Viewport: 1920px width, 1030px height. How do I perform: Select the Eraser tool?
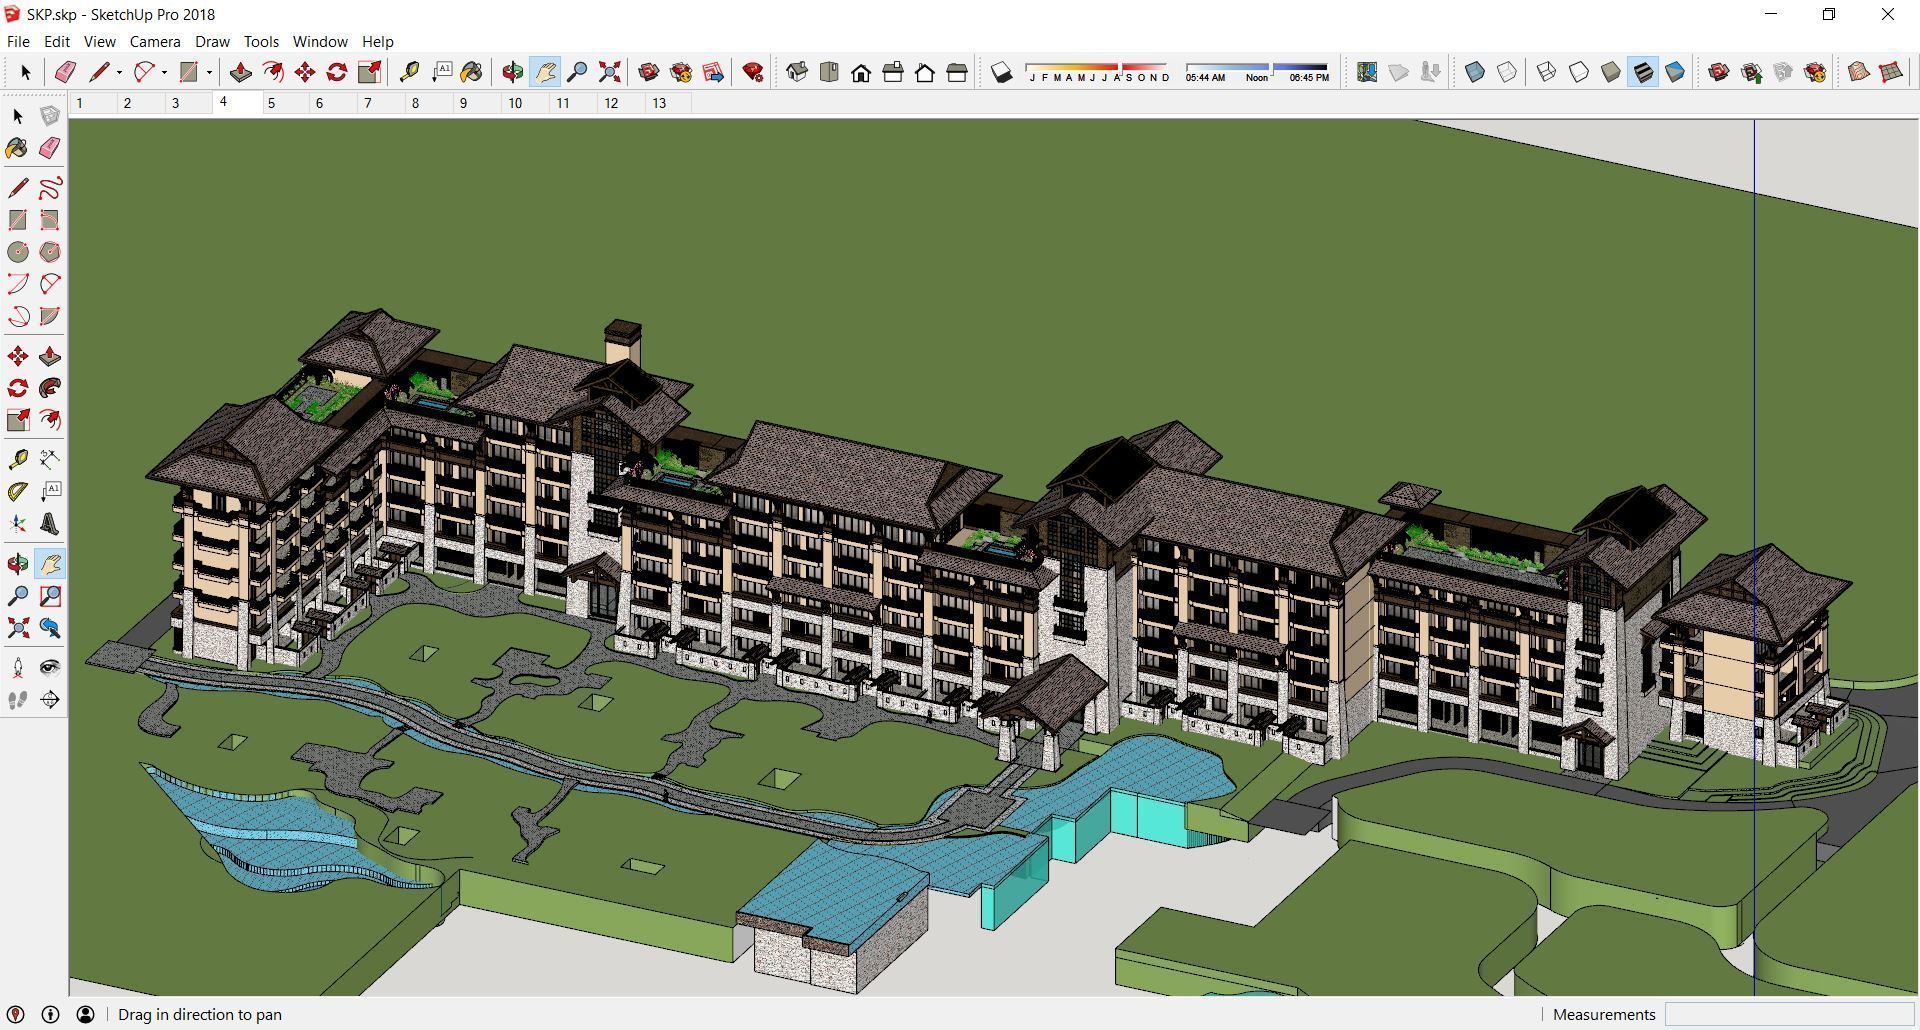click(x=65, y=72)
